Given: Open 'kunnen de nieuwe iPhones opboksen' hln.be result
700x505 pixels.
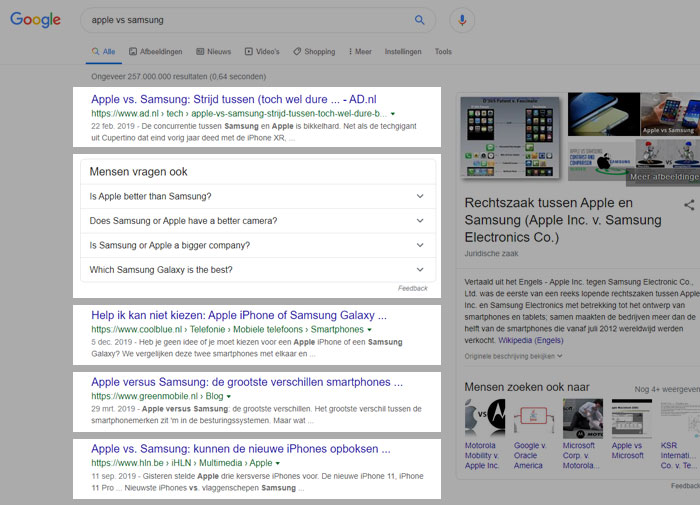Looking at the screenshot, I should pos(241,449).
